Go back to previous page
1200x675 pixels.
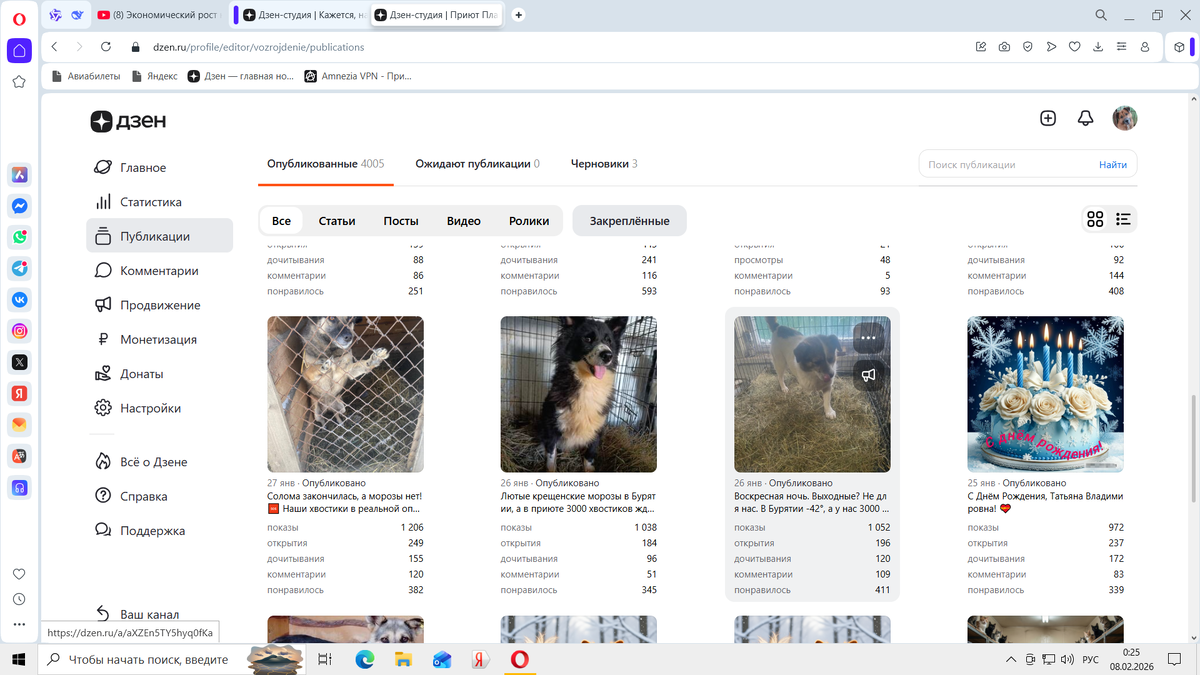coord(55,47)
